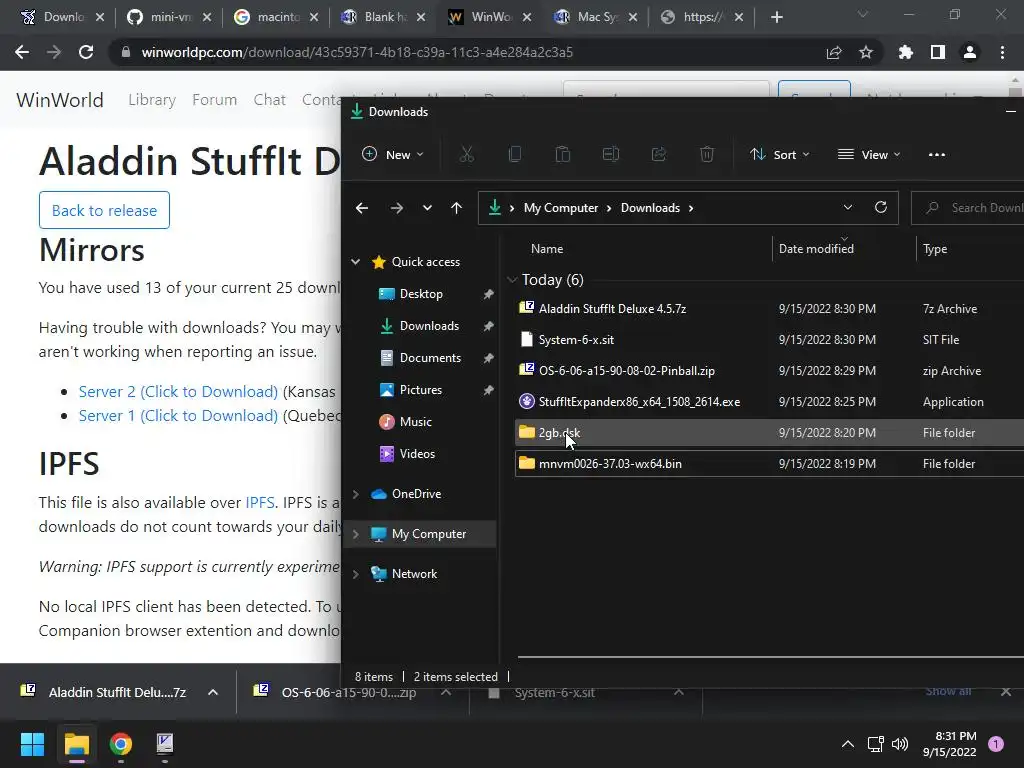Click the Rename icon in Explorer toolbar
The image size is (1024, 768).
pos(611,155)
